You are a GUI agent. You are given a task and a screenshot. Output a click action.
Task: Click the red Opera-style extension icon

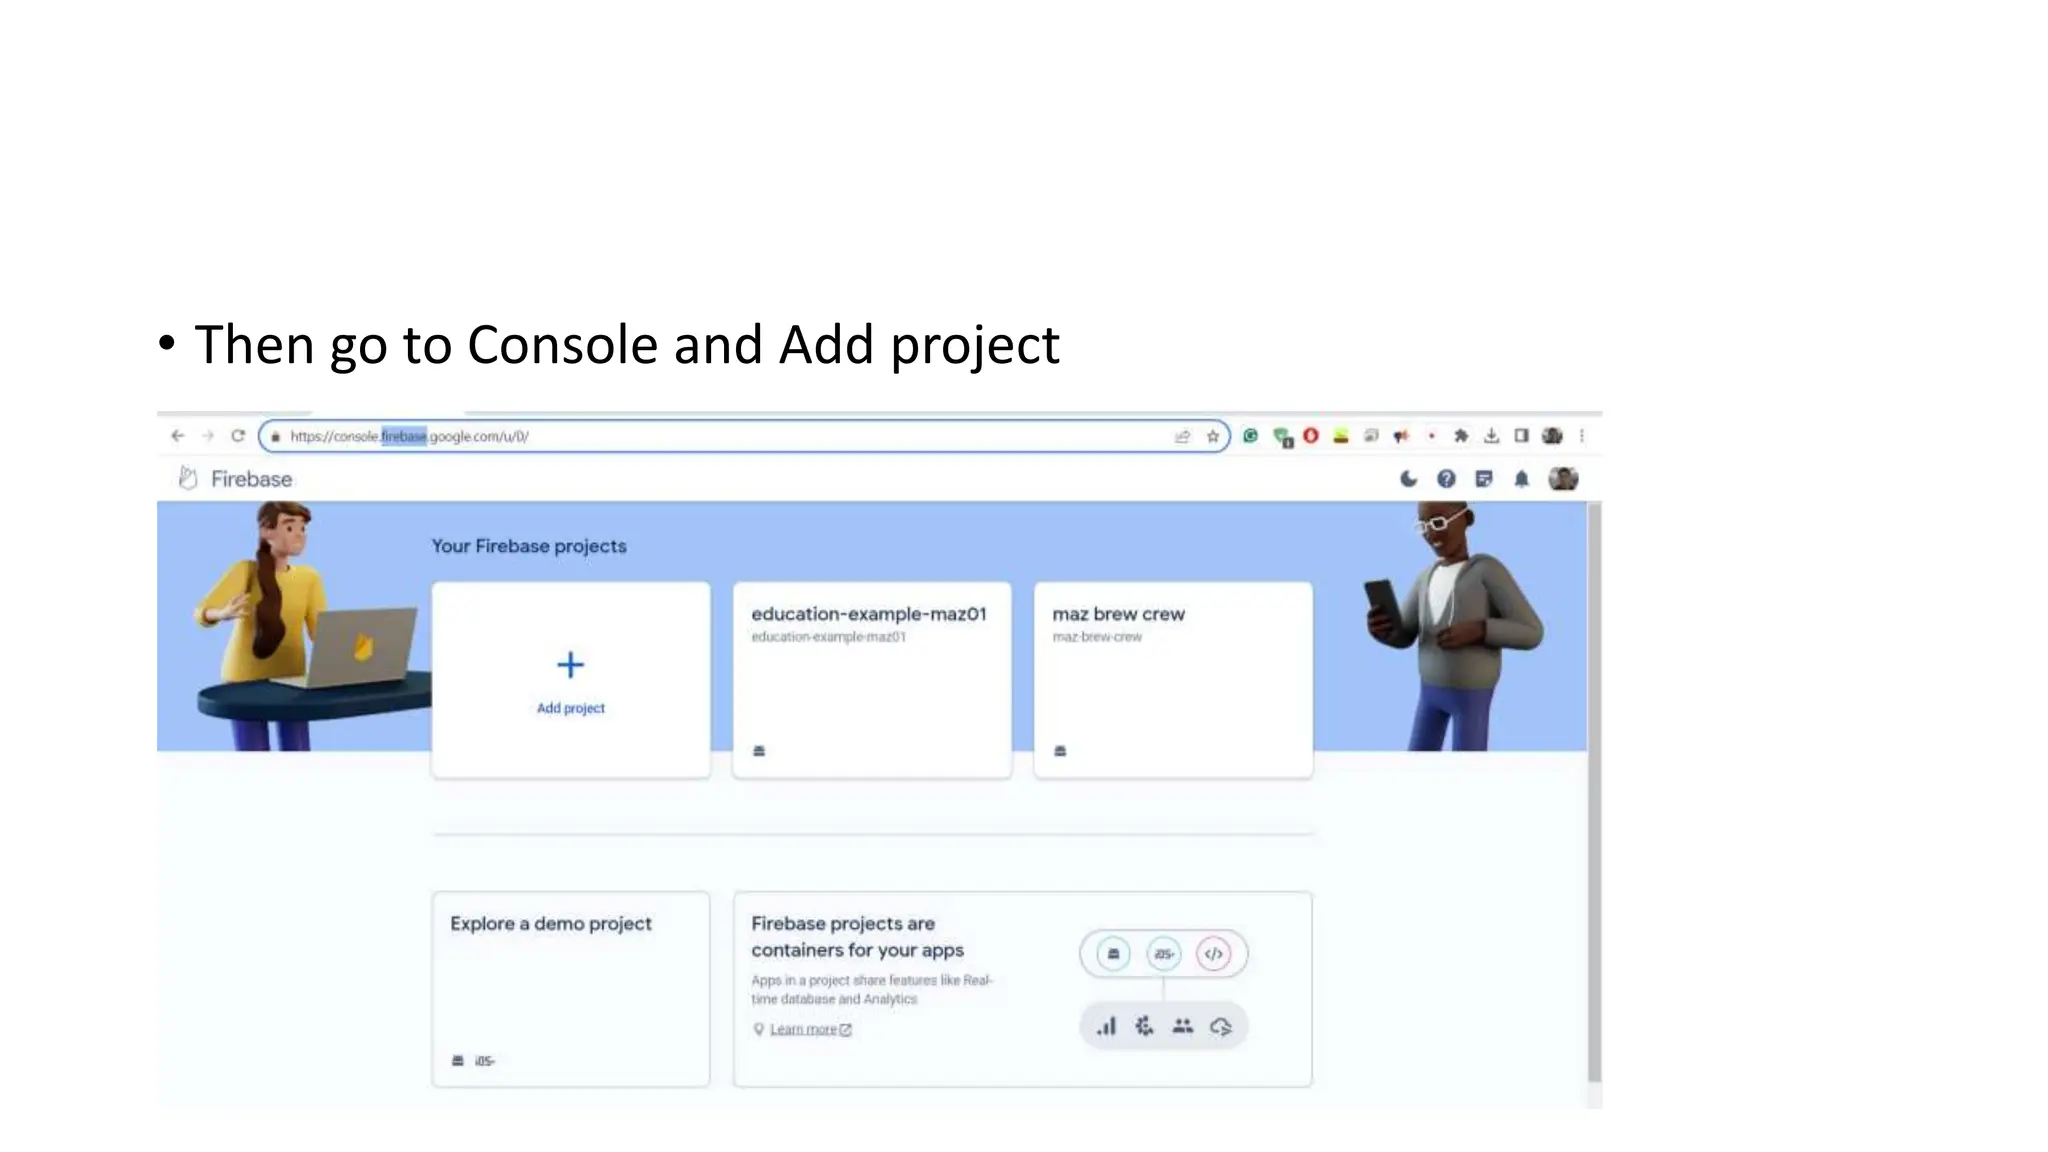(1311, 436)
